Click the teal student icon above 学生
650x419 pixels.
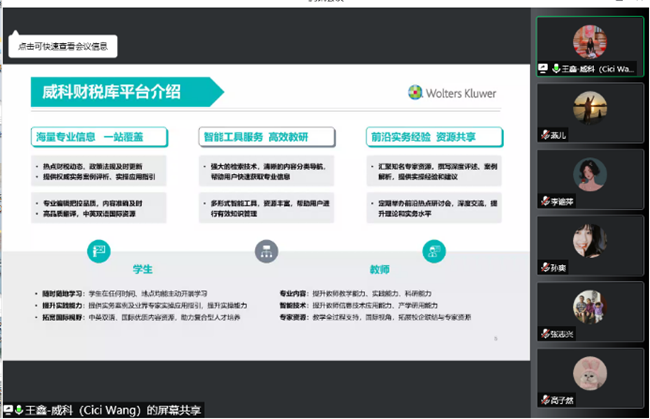point(99,251)
